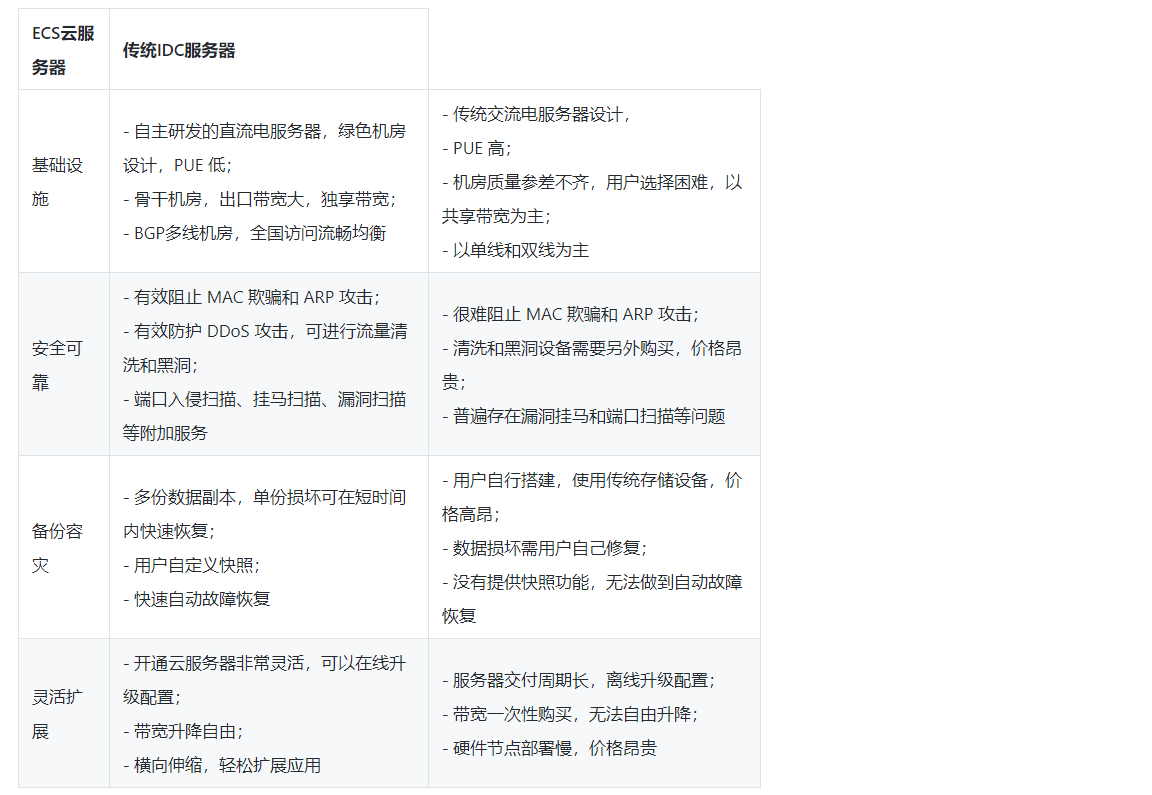Click text '没有提供快照功能，无法做到自动故障'
This screenshot has width=1152, height=795.
click(597, 582)
